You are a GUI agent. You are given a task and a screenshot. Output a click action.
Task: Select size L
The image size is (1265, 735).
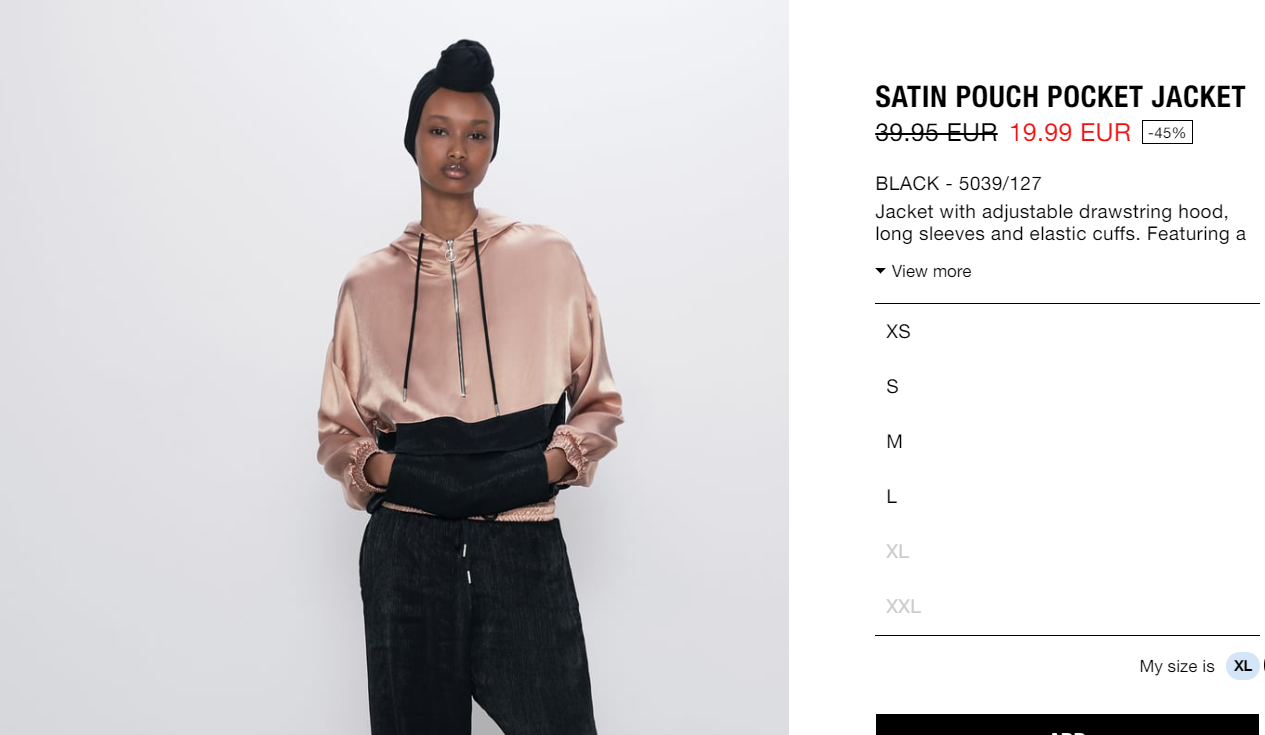point(1067,496)
